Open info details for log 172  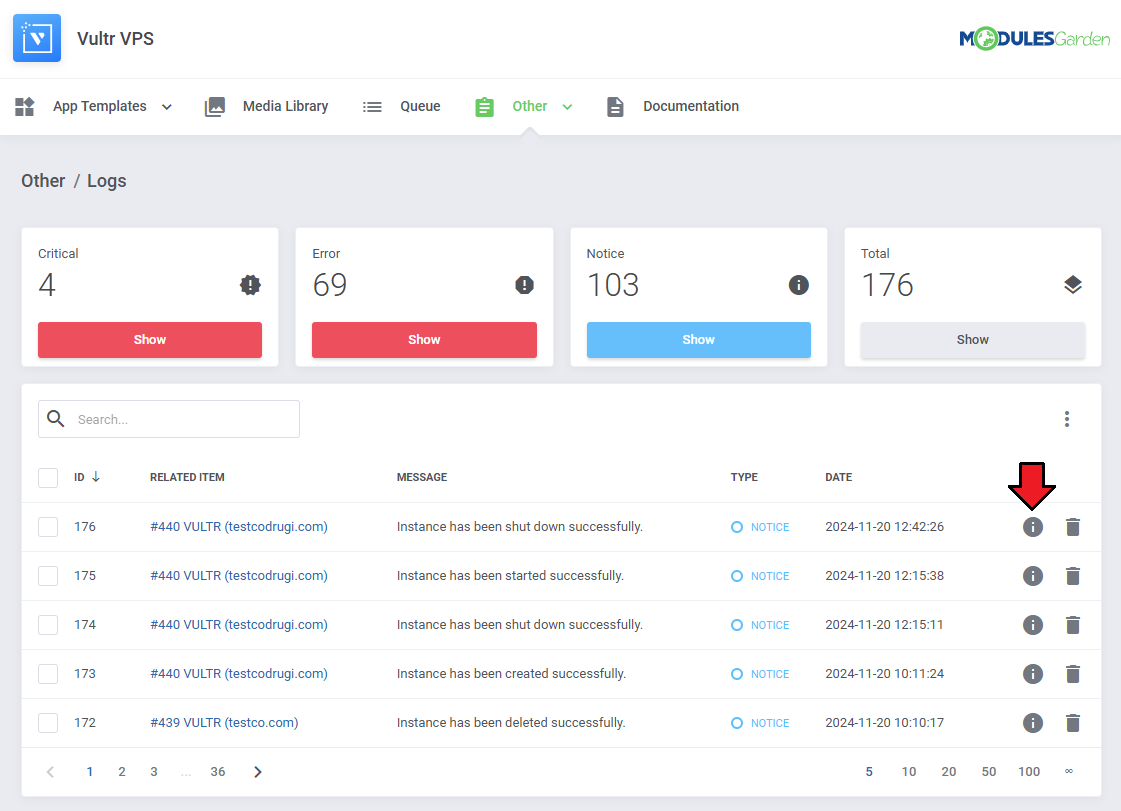point(1032,723)
